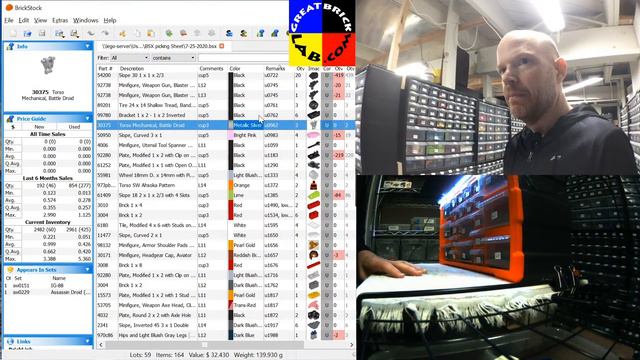Click the part image in Slope 30 row
The width and height of the screenshot is (640, 360).
(313, 76)
